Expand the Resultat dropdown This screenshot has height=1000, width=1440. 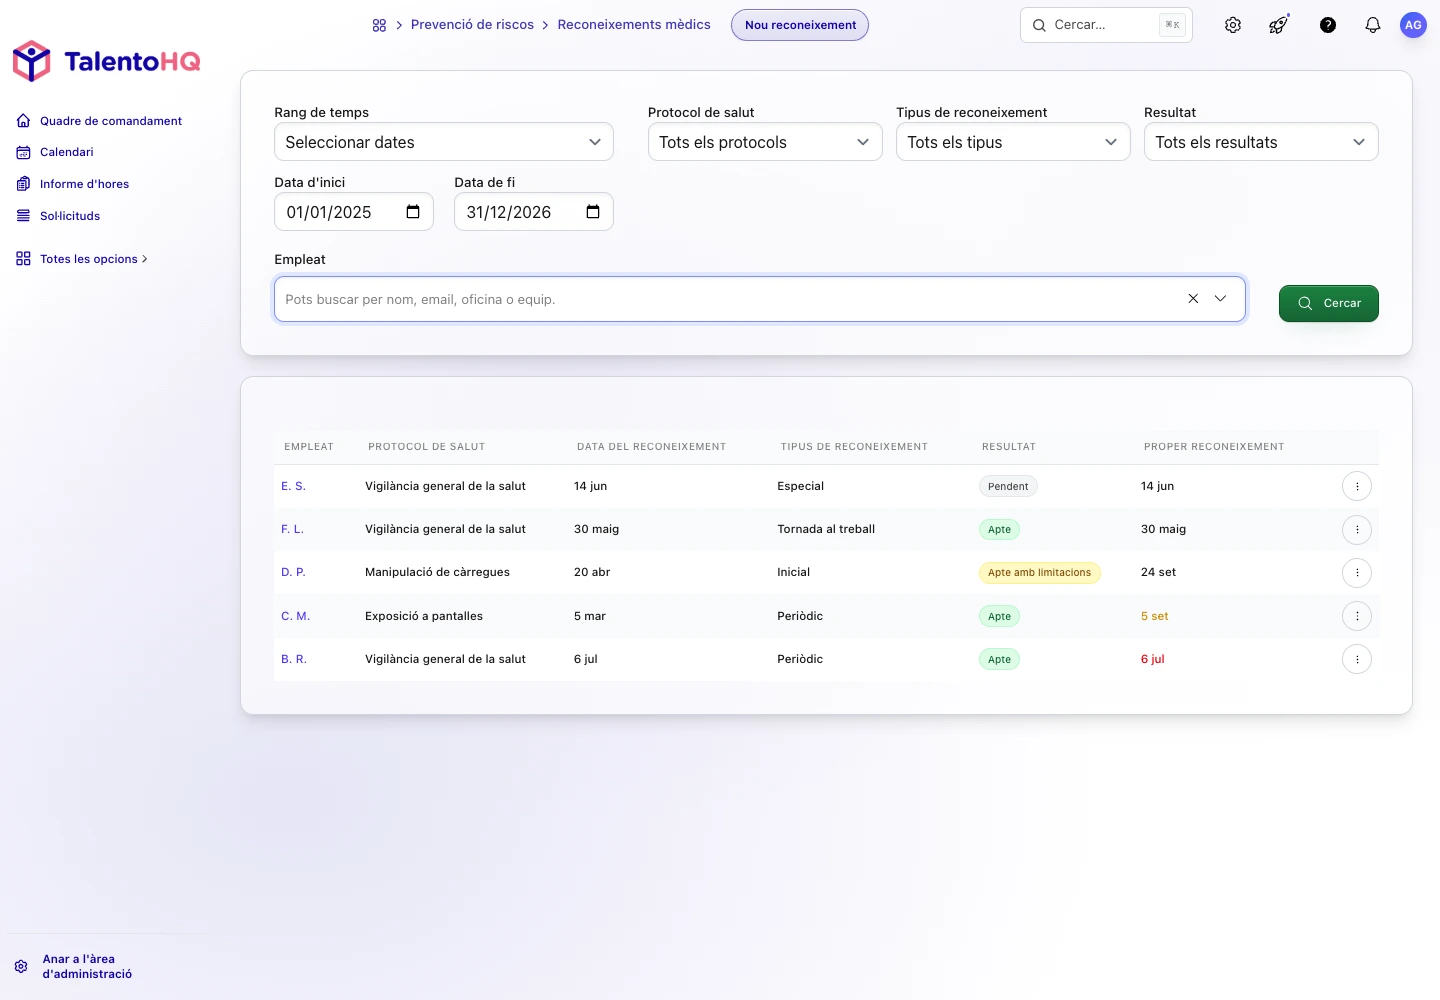(1261, 142)
